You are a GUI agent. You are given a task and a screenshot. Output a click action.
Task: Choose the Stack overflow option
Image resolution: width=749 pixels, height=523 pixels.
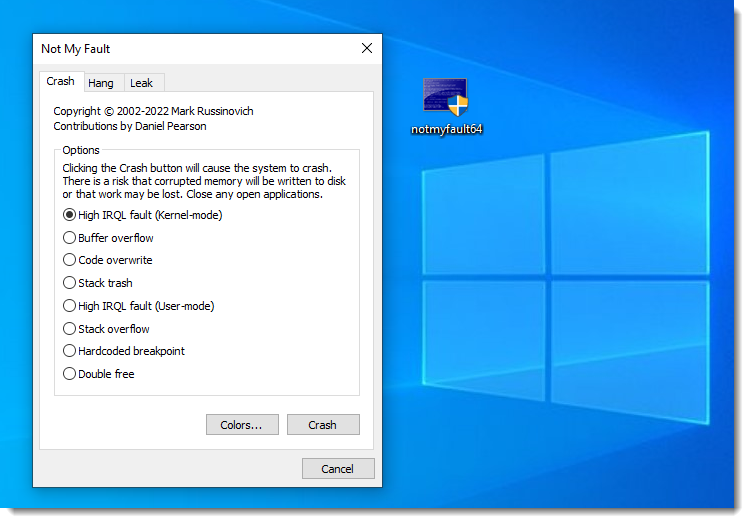click(x=70, y=329)
